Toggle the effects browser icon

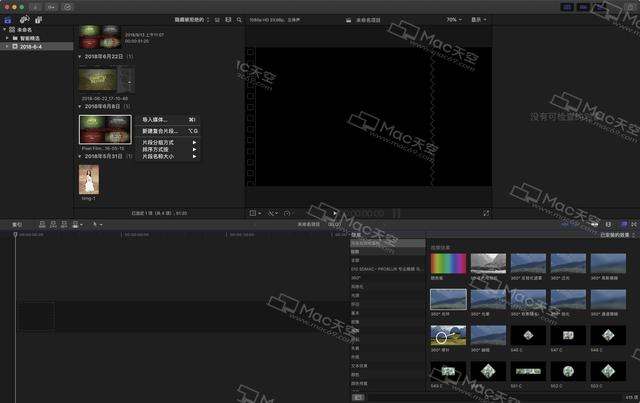pyautogui.click(x=624, y=225)
